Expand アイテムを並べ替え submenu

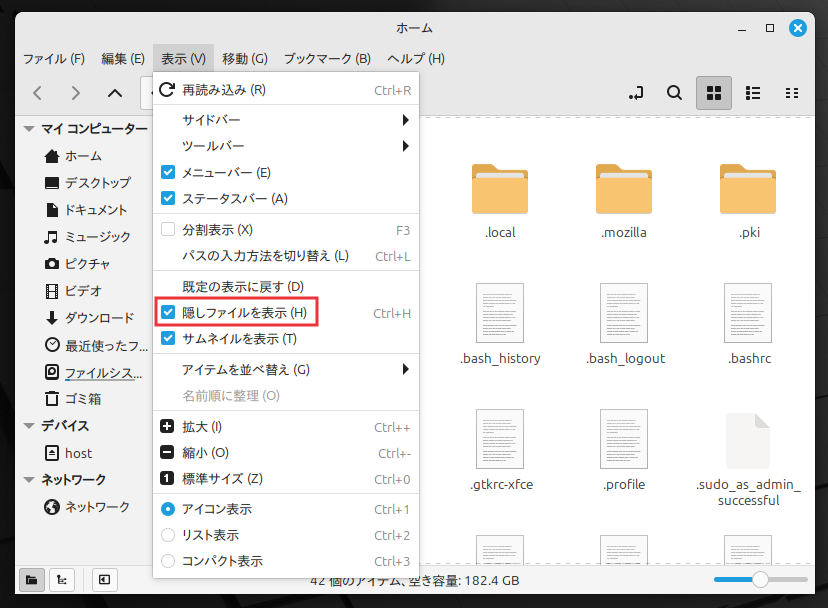tap(285, 369)
